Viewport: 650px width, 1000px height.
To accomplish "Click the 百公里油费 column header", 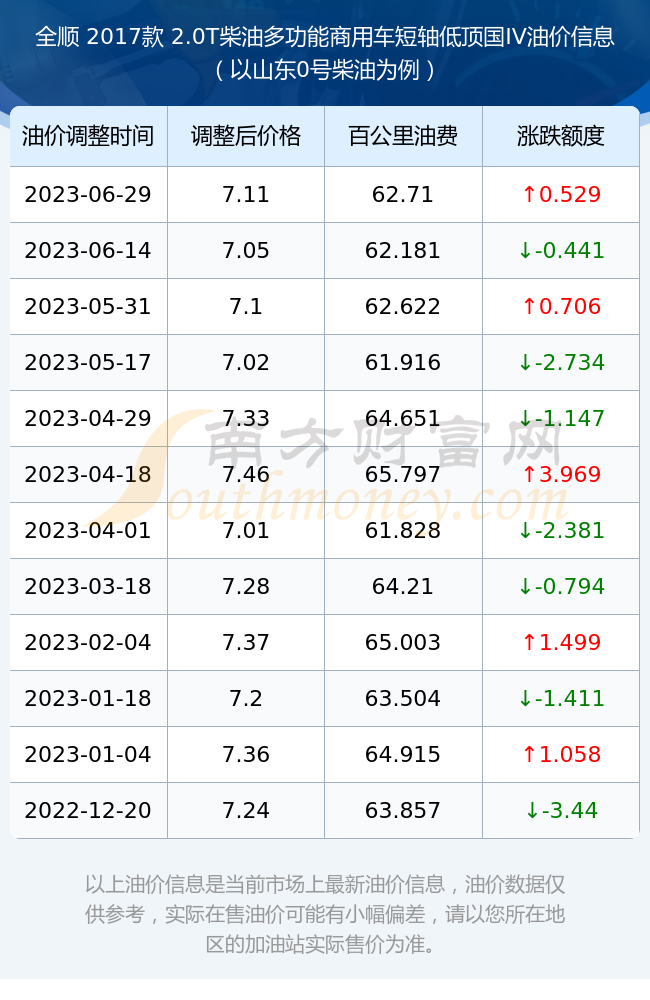I will click(403, 136).
